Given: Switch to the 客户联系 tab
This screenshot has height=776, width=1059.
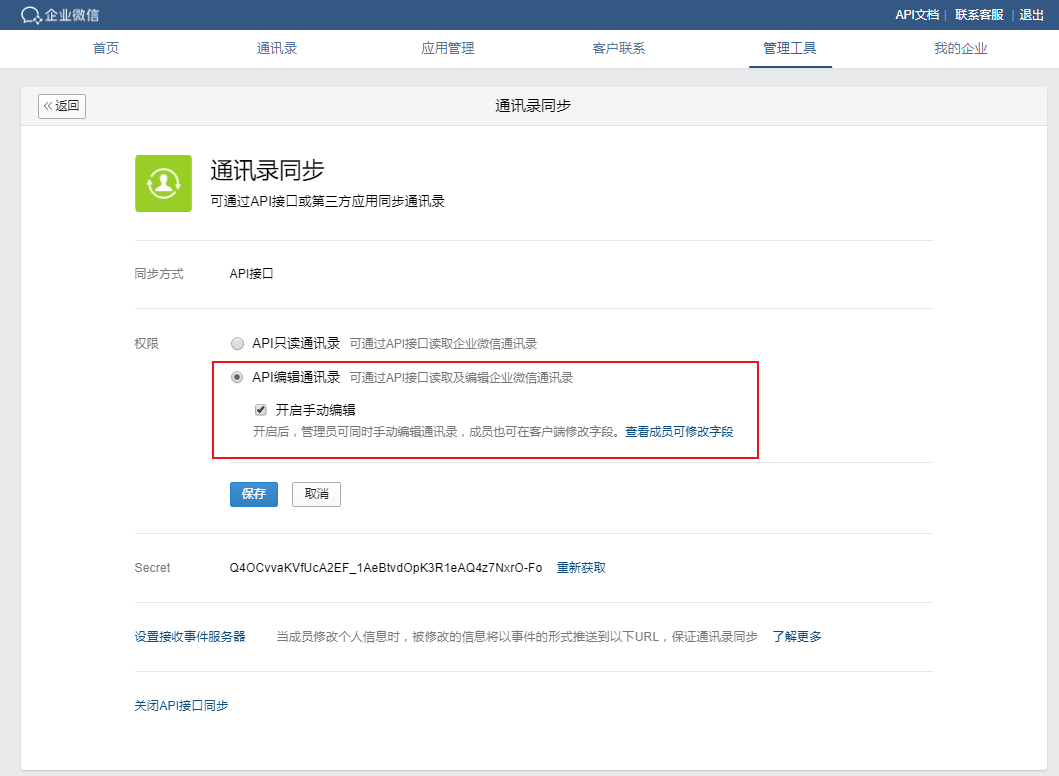Looking at the screenshot, I should (x=619, y=48).
